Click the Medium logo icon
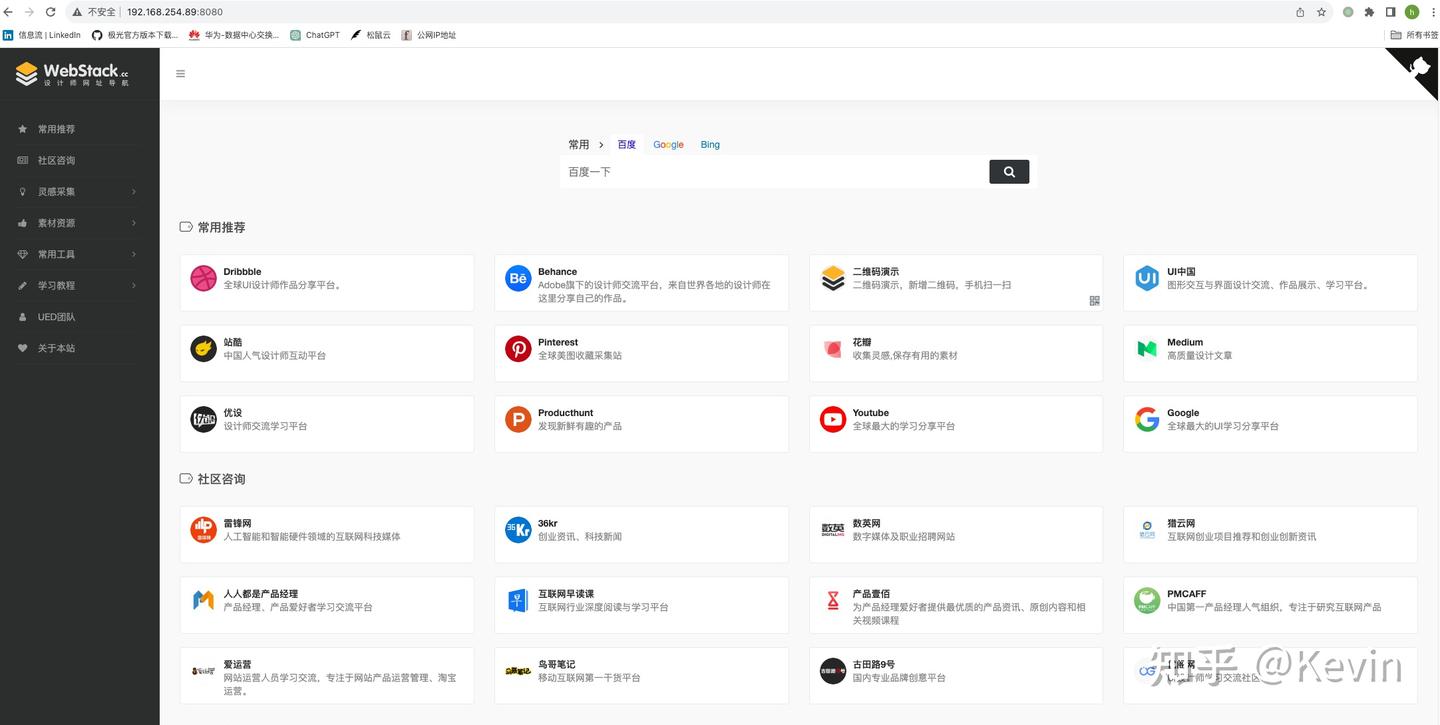This screenshot has width=1440, height=725. tap(1147, 349)
